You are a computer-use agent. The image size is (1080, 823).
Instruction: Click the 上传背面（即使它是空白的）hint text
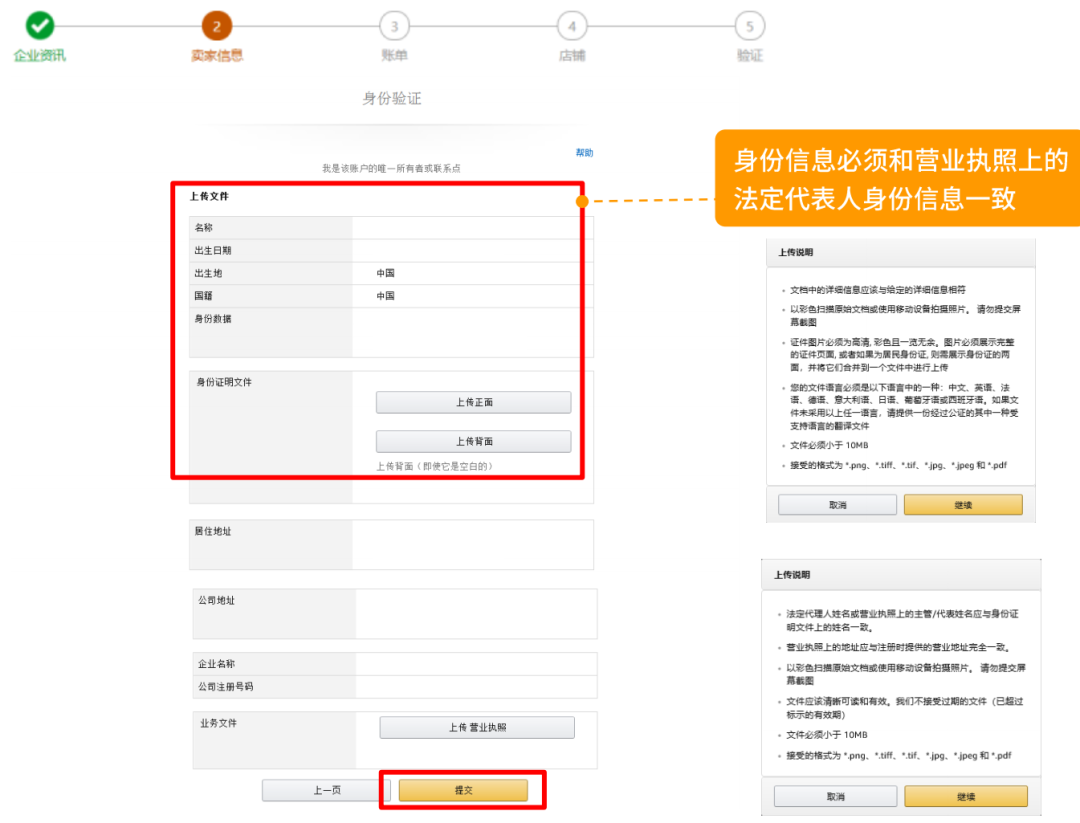click(x=435, y=466)
